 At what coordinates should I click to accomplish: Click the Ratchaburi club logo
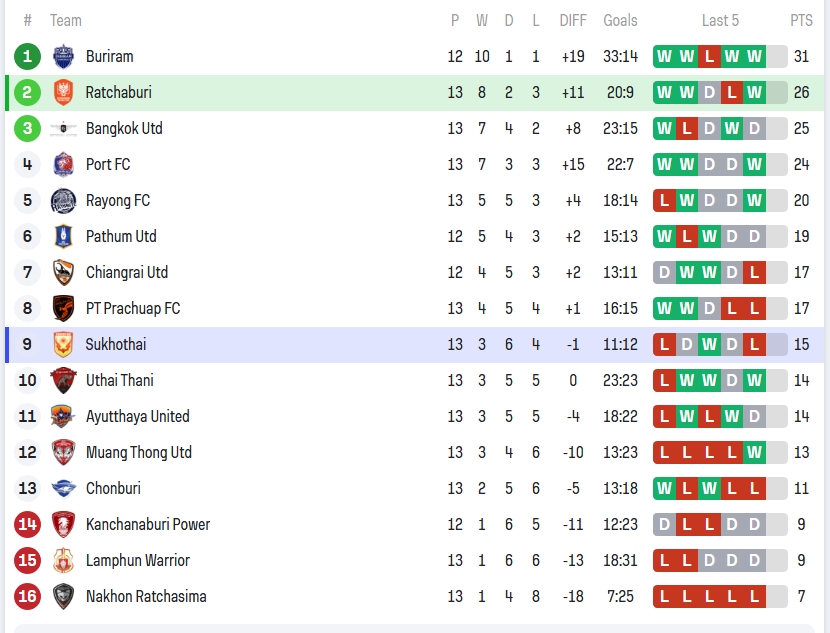click(63, 92)
